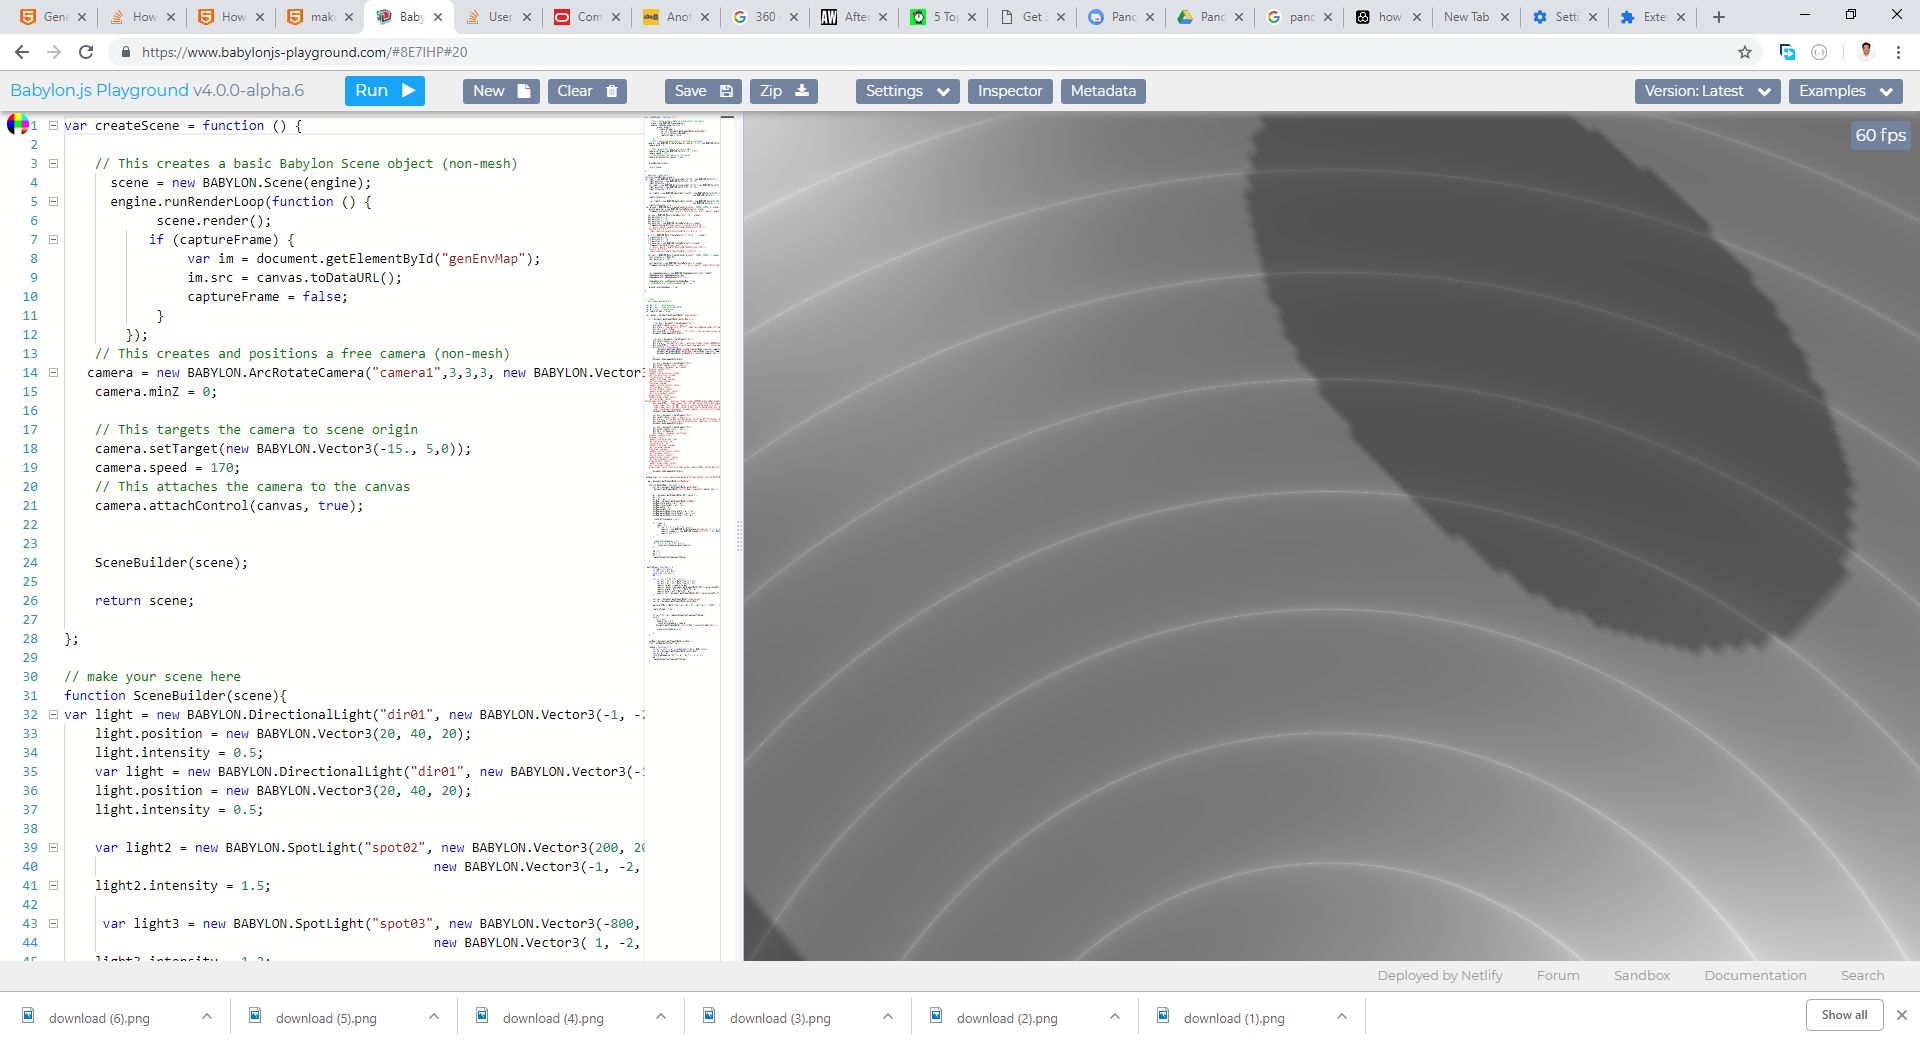Image resolution: width=1920 pixels, height=1040 pixels.
Task: Run the playground scene
Action: (x=385, y=91)
